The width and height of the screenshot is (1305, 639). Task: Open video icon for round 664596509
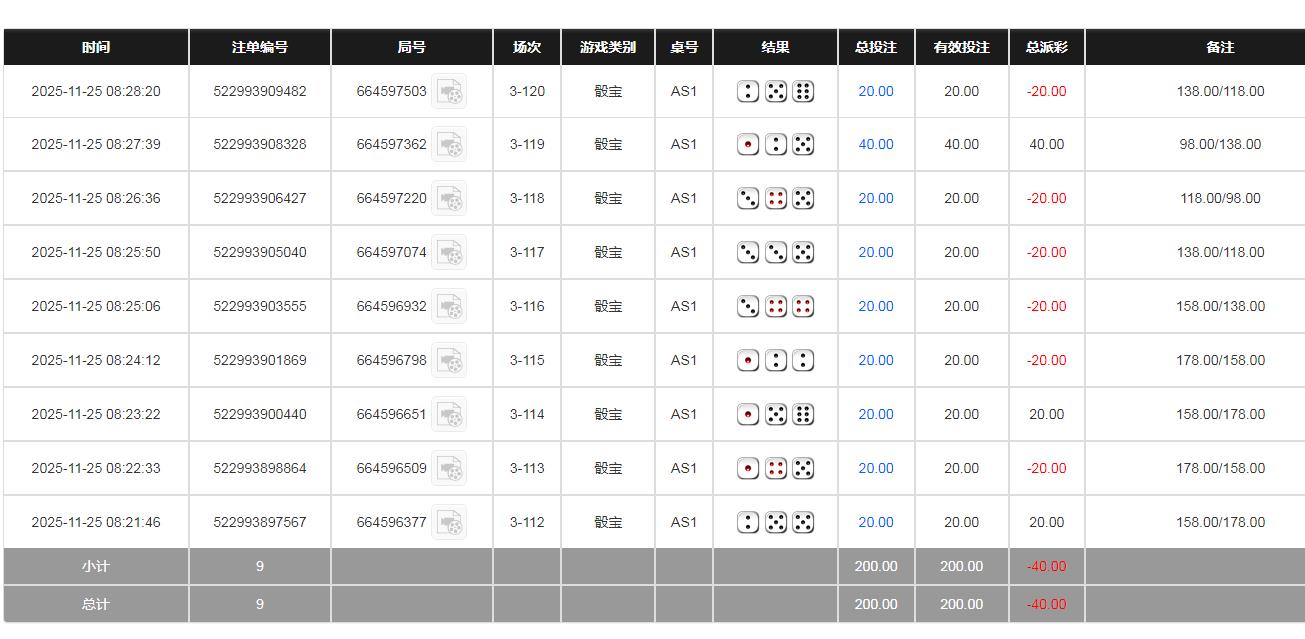tap(449, 469)
